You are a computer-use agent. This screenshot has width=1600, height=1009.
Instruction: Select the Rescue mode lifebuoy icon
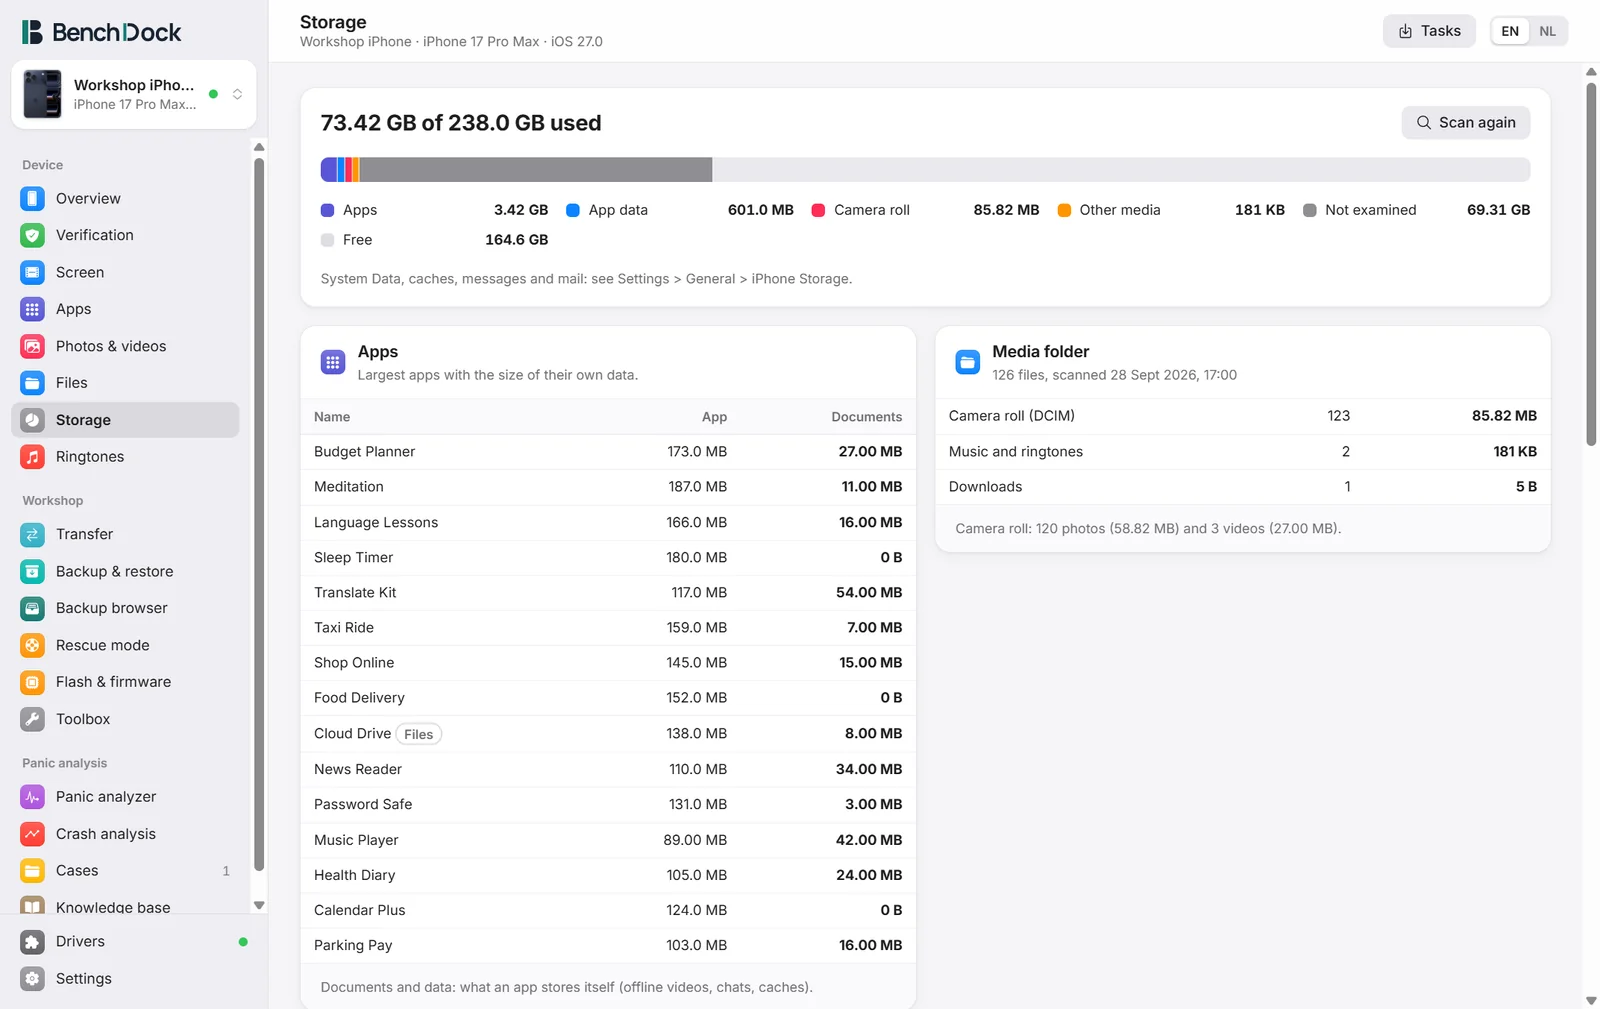(32, 645)
